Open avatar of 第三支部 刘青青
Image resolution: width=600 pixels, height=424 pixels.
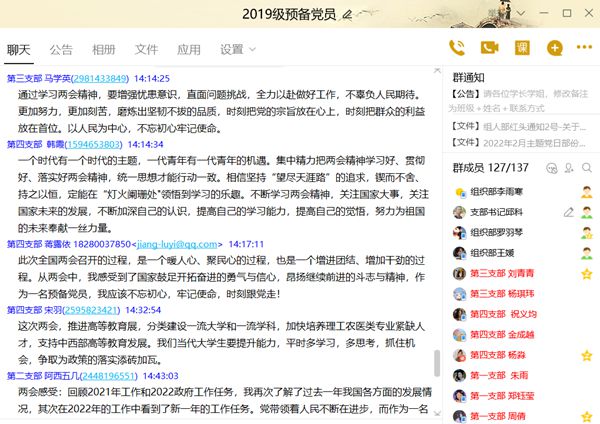click(x=460, y=274)
